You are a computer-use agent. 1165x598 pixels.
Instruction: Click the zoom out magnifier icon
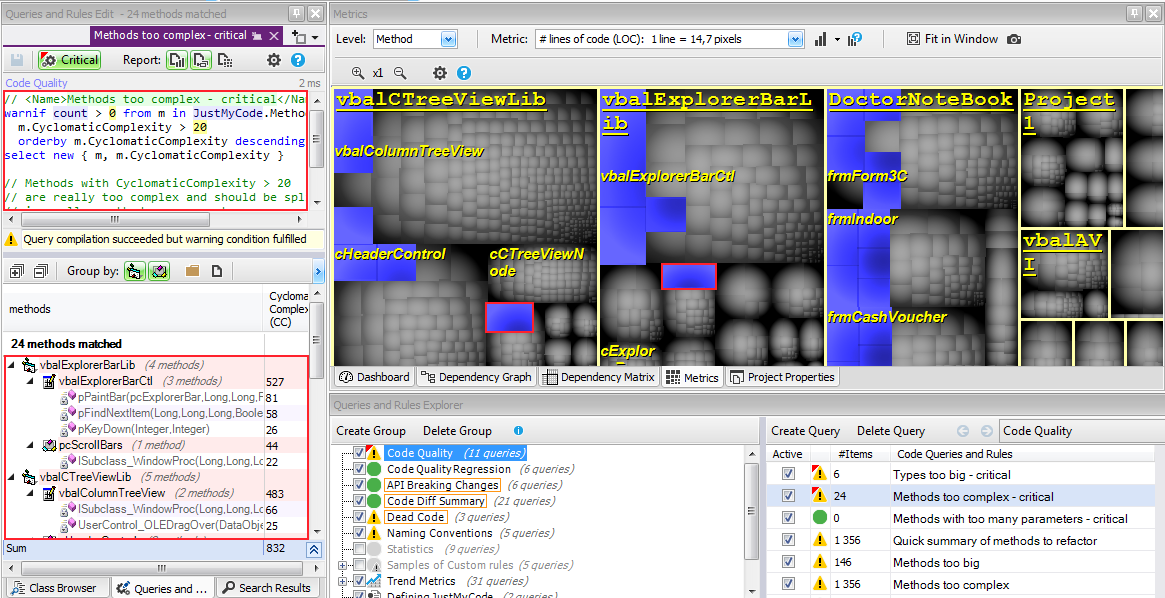click(400, 73)
